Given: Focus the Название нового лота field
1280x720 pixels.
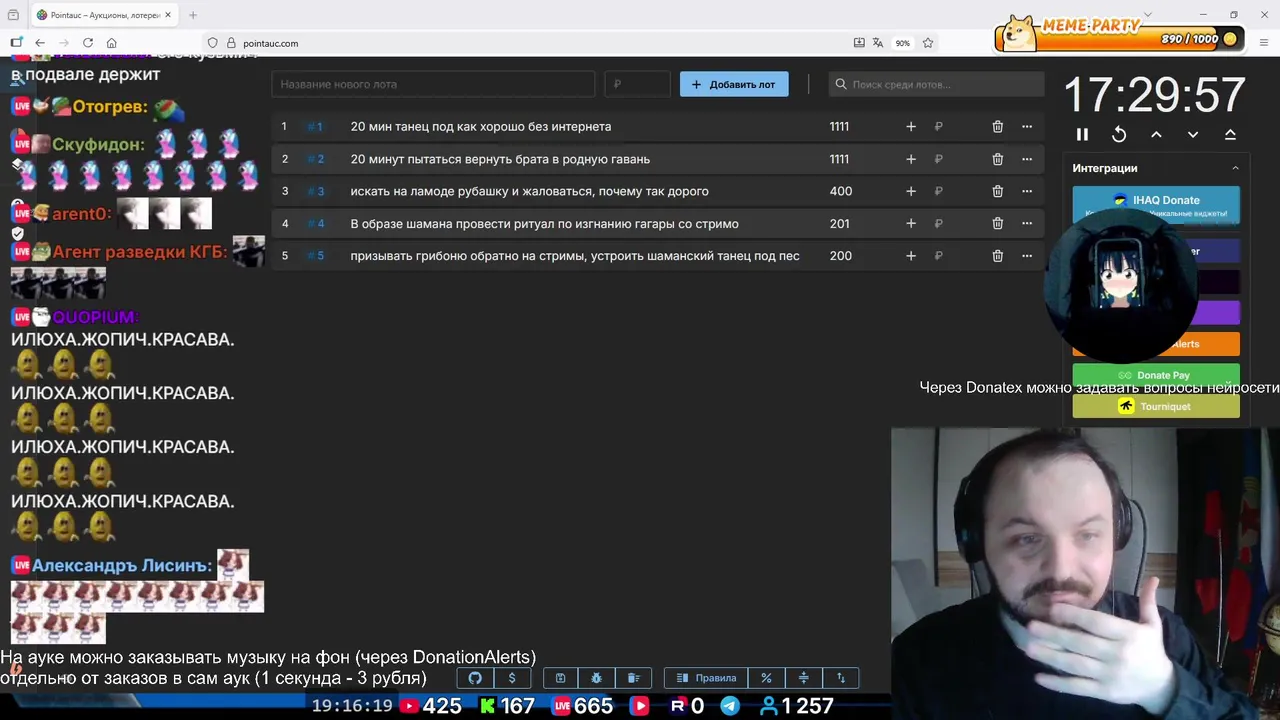Looking at the screenshot, I should point(433,84).
